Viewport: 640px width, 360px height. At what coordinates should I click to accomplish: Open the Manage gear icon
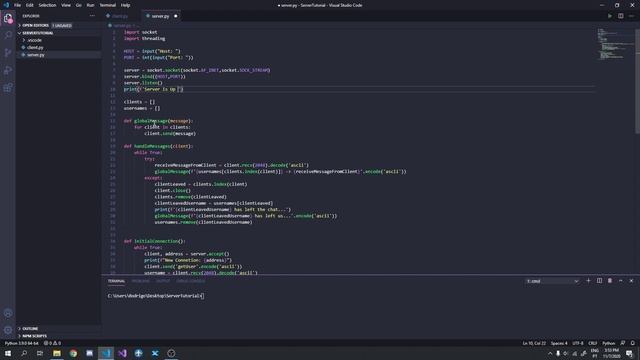8,330
